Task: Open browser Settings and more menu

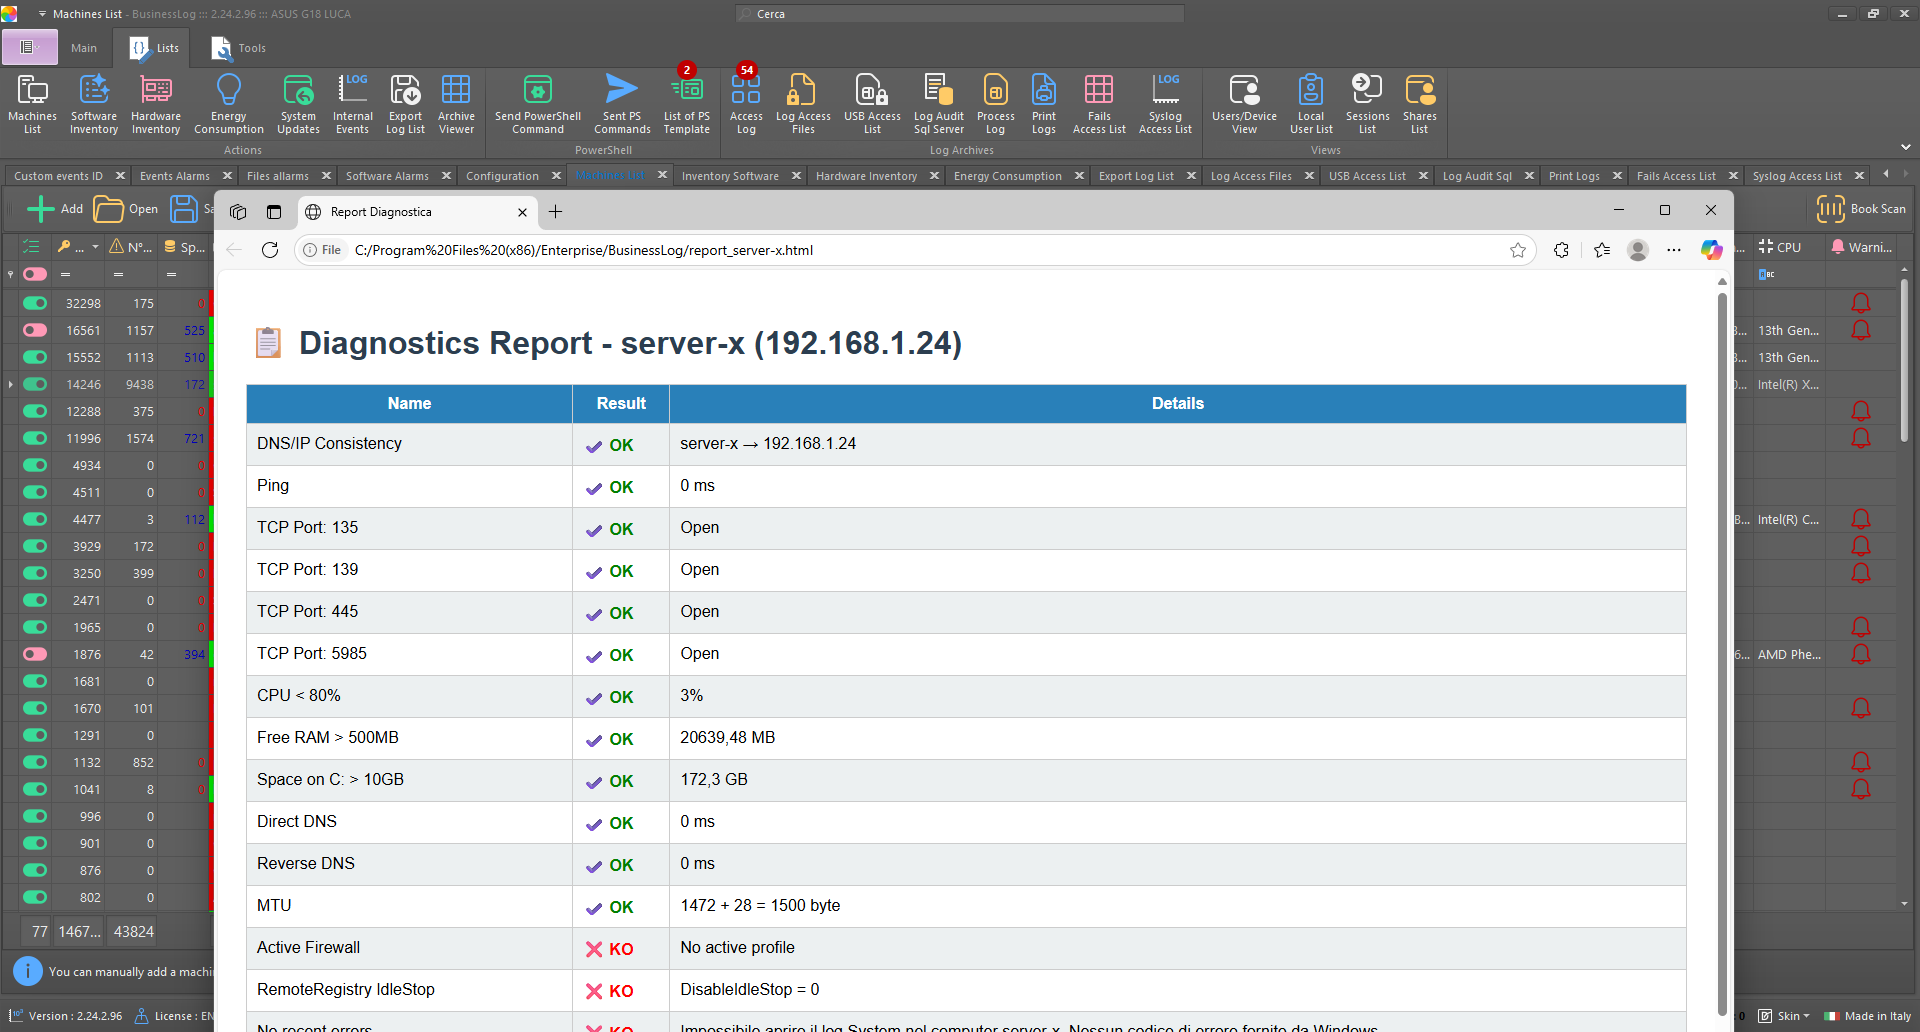Action: pos(1674,250)
